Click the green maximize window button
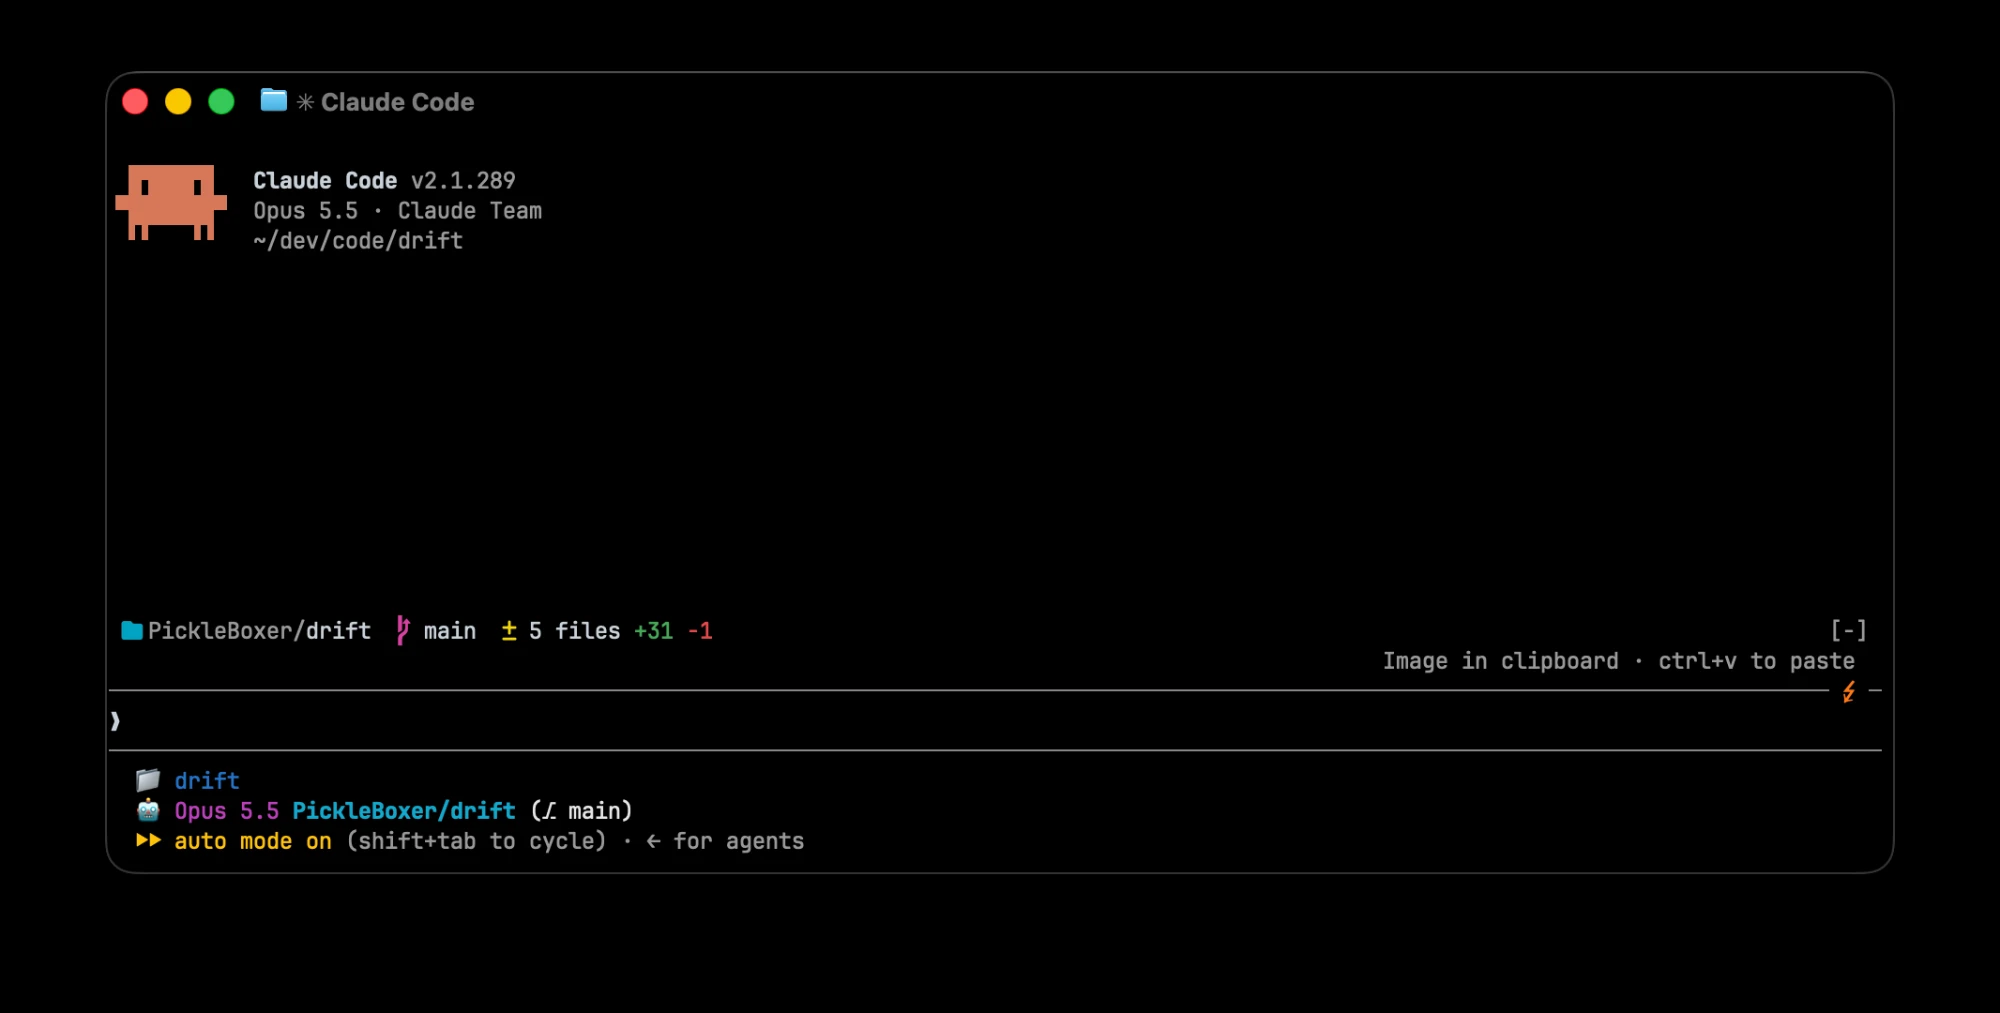 221,101
